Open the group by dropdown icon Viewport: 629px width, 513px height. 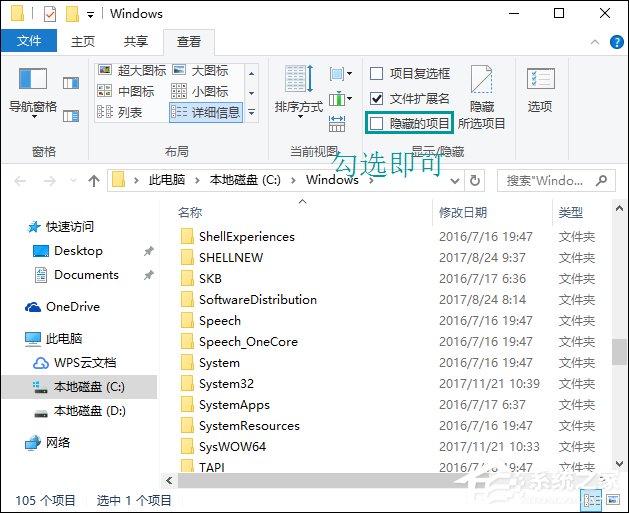(x=341, y=74)
